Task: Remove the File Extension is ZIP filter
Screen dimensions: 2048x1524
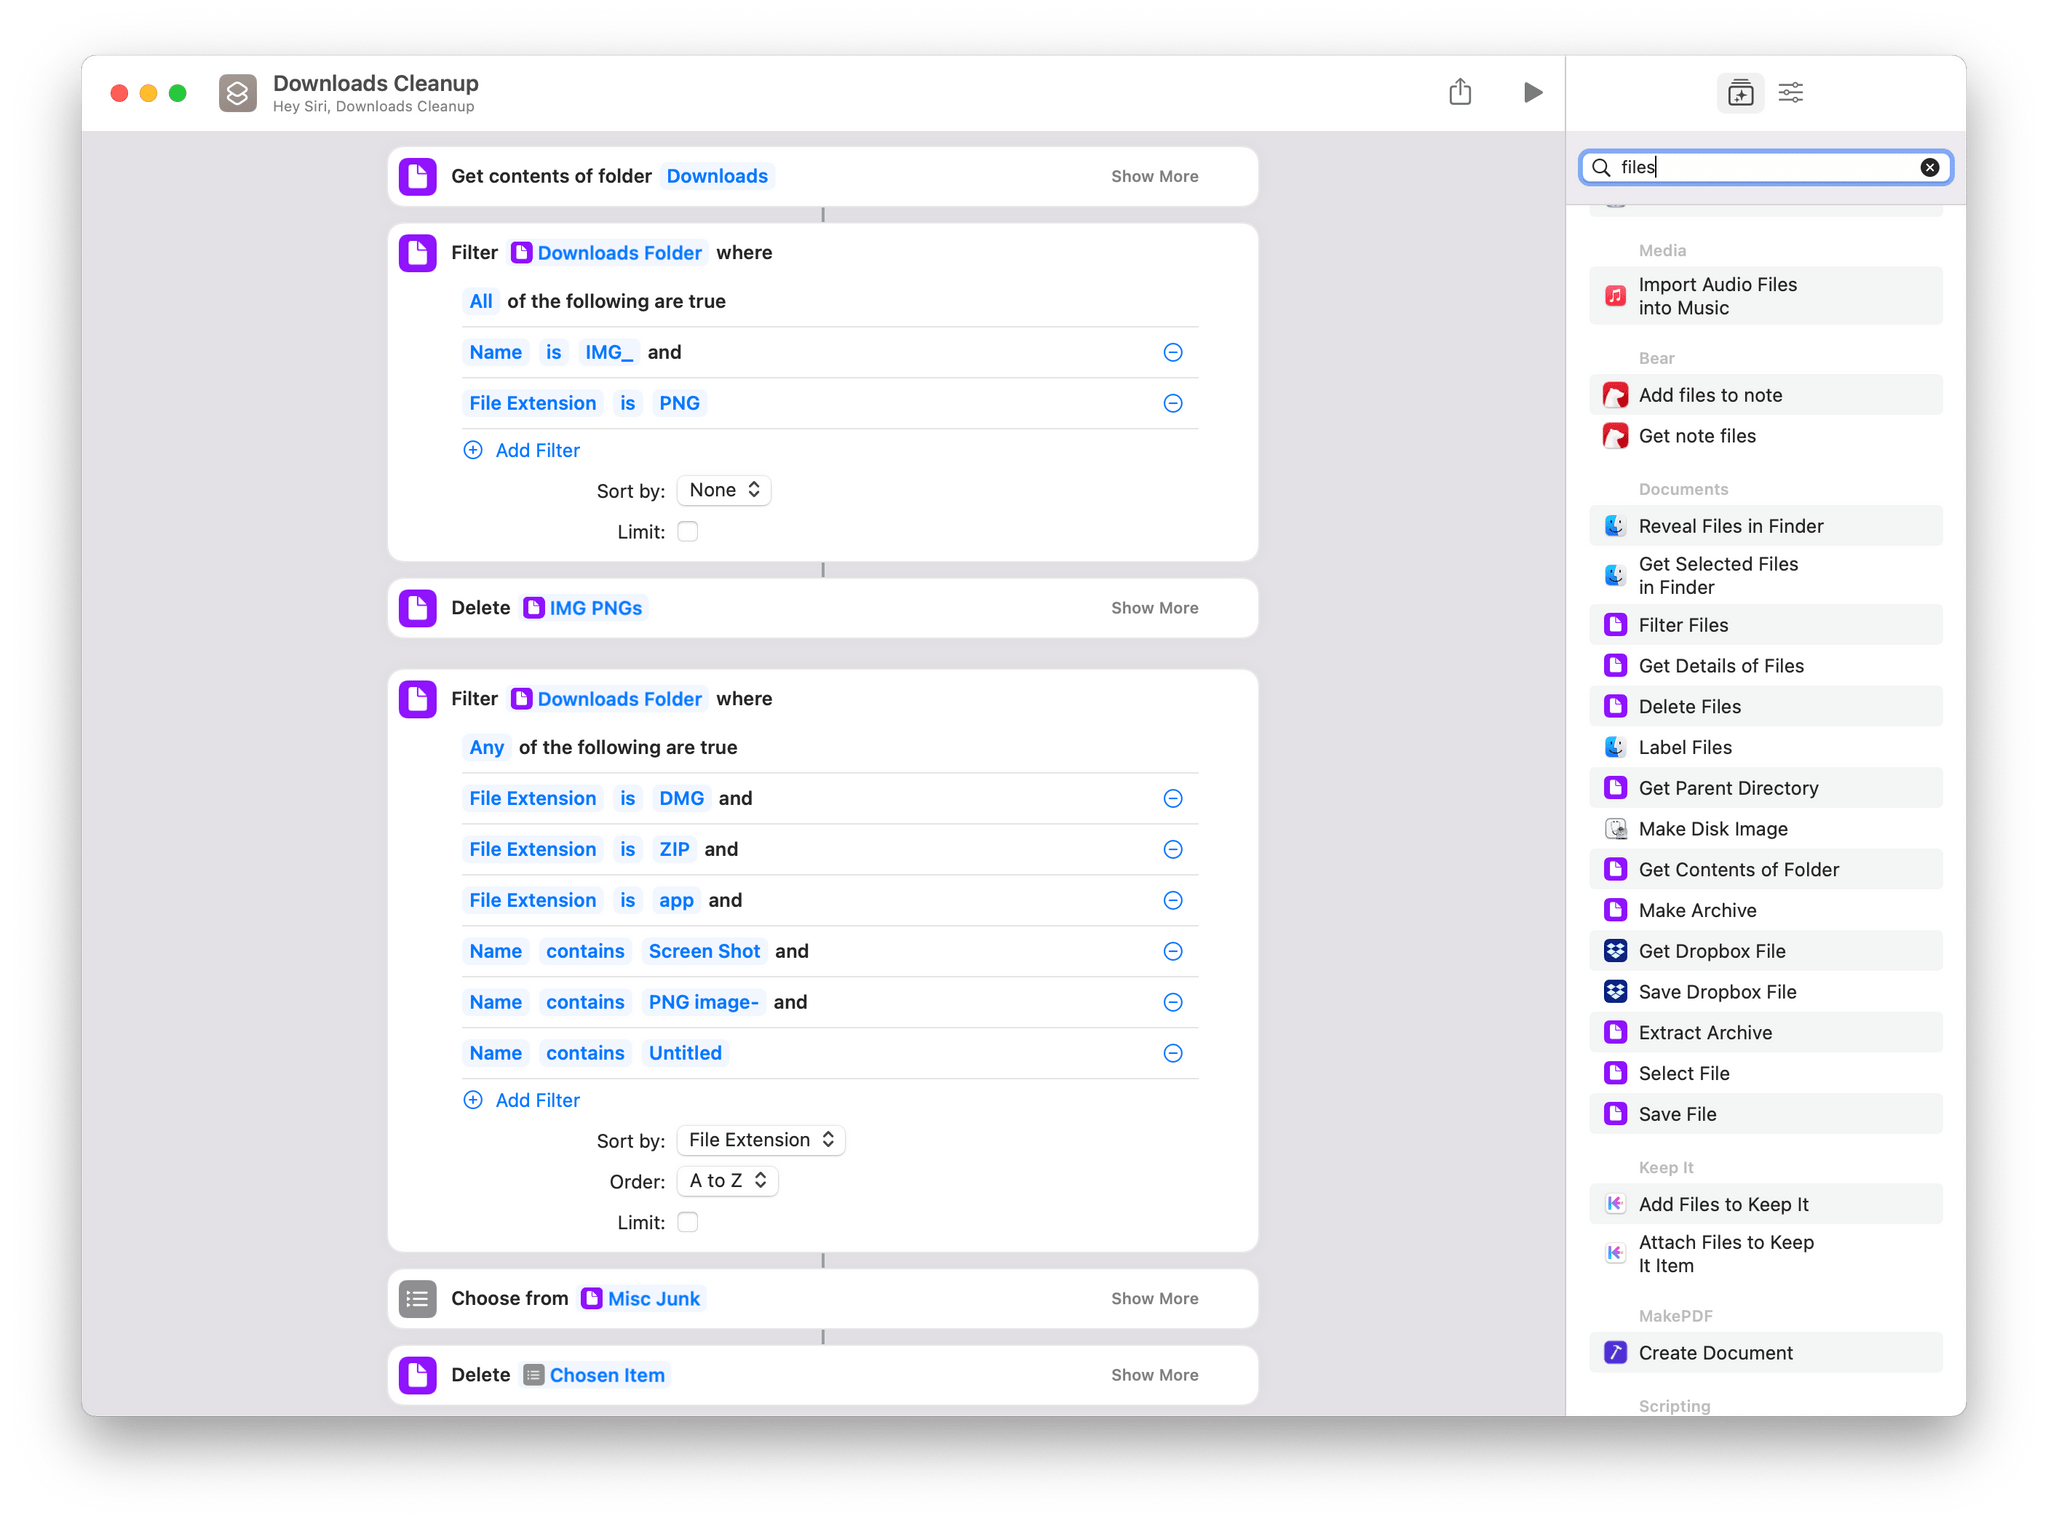Action: (x=1173, y=849)
